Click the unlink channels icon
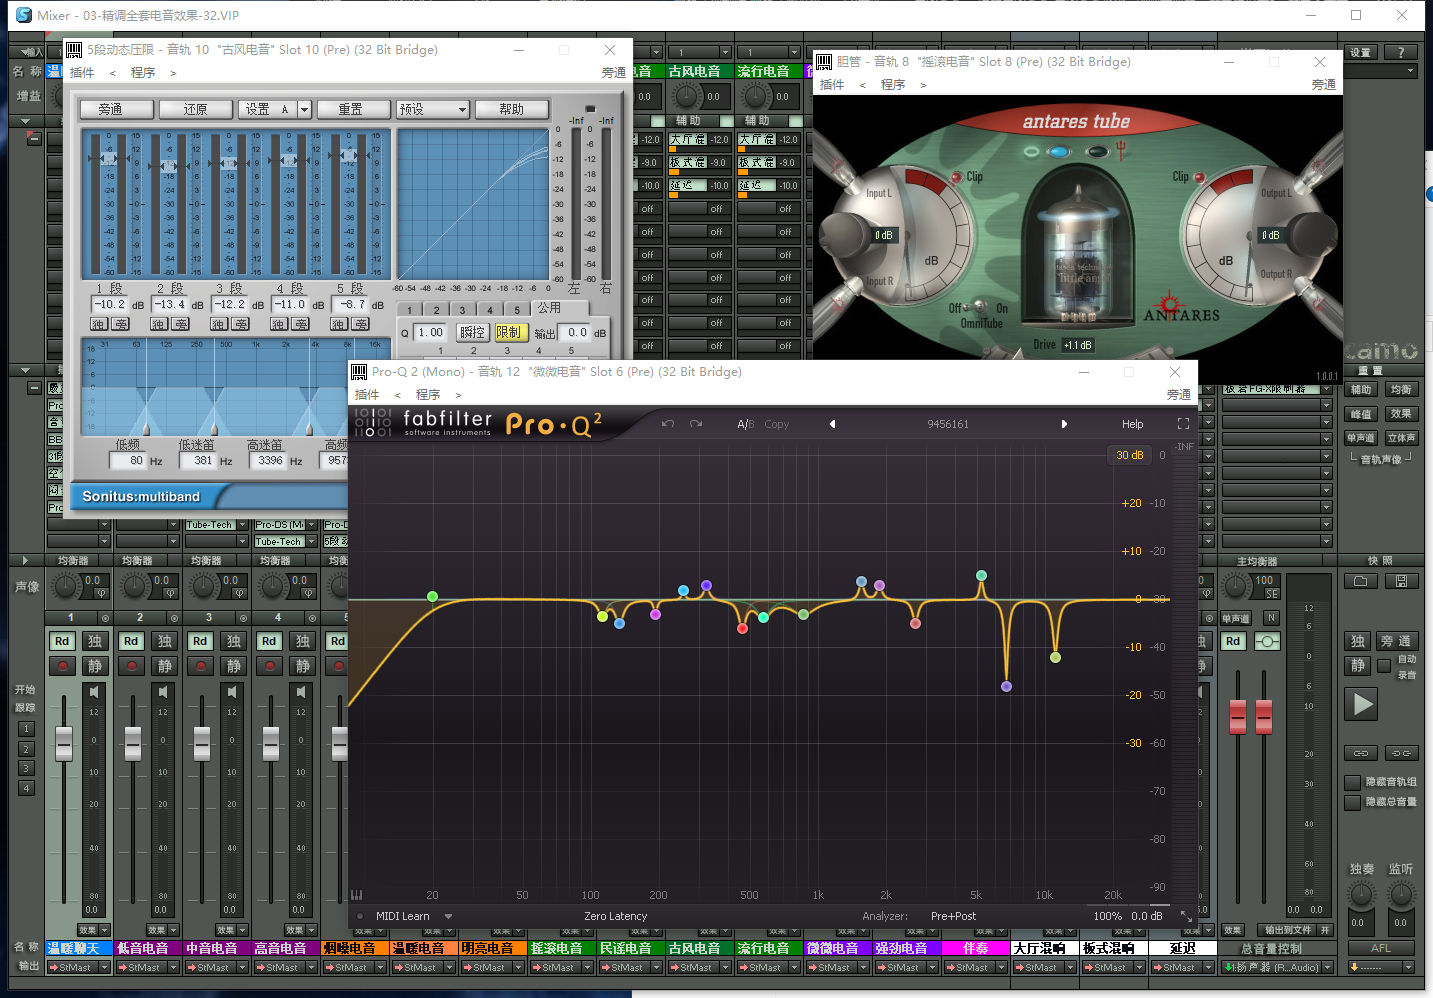The height and width of the screenshot is (998, 1433). pyautogui.click(x=1401, y=753)
